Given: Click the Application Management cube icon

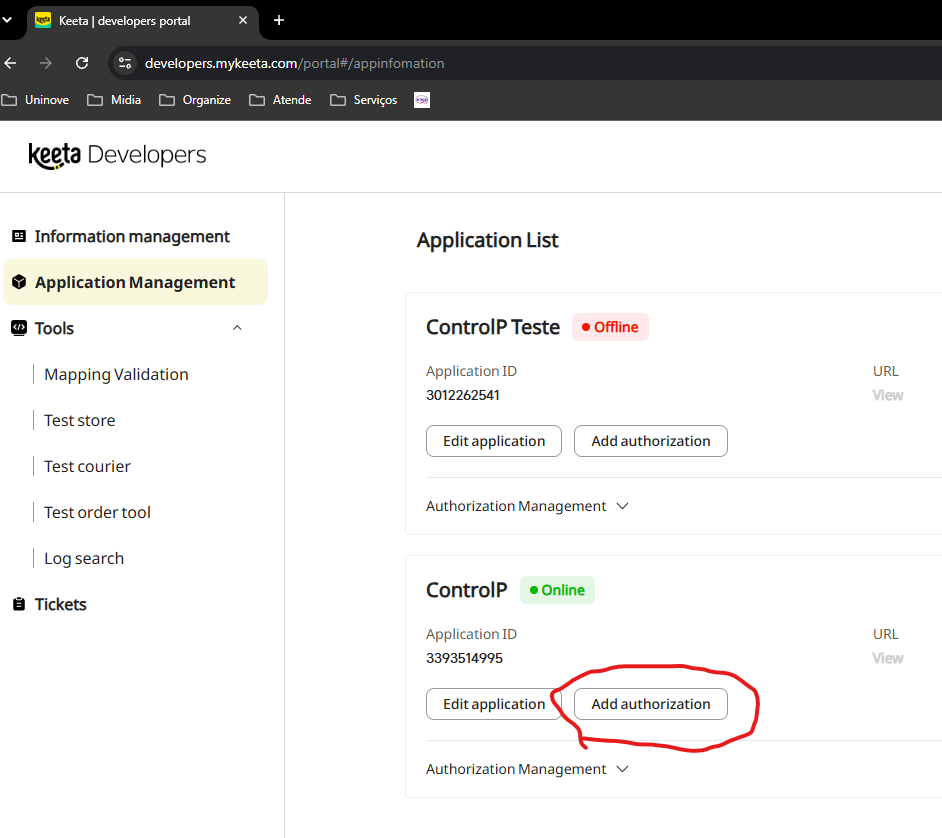Looking at the screenshot, I should (x=19, y=282).
